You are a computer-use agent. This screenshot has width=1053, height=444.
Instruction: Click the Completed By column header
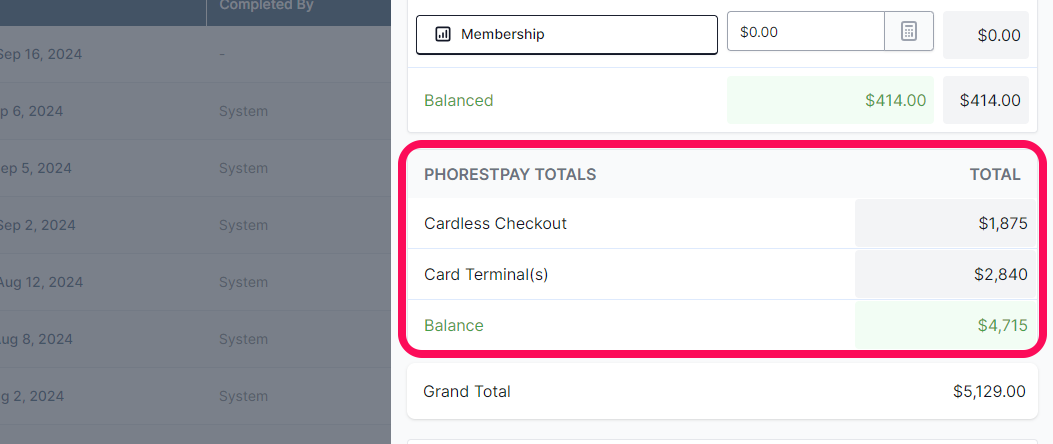(267, 5)
